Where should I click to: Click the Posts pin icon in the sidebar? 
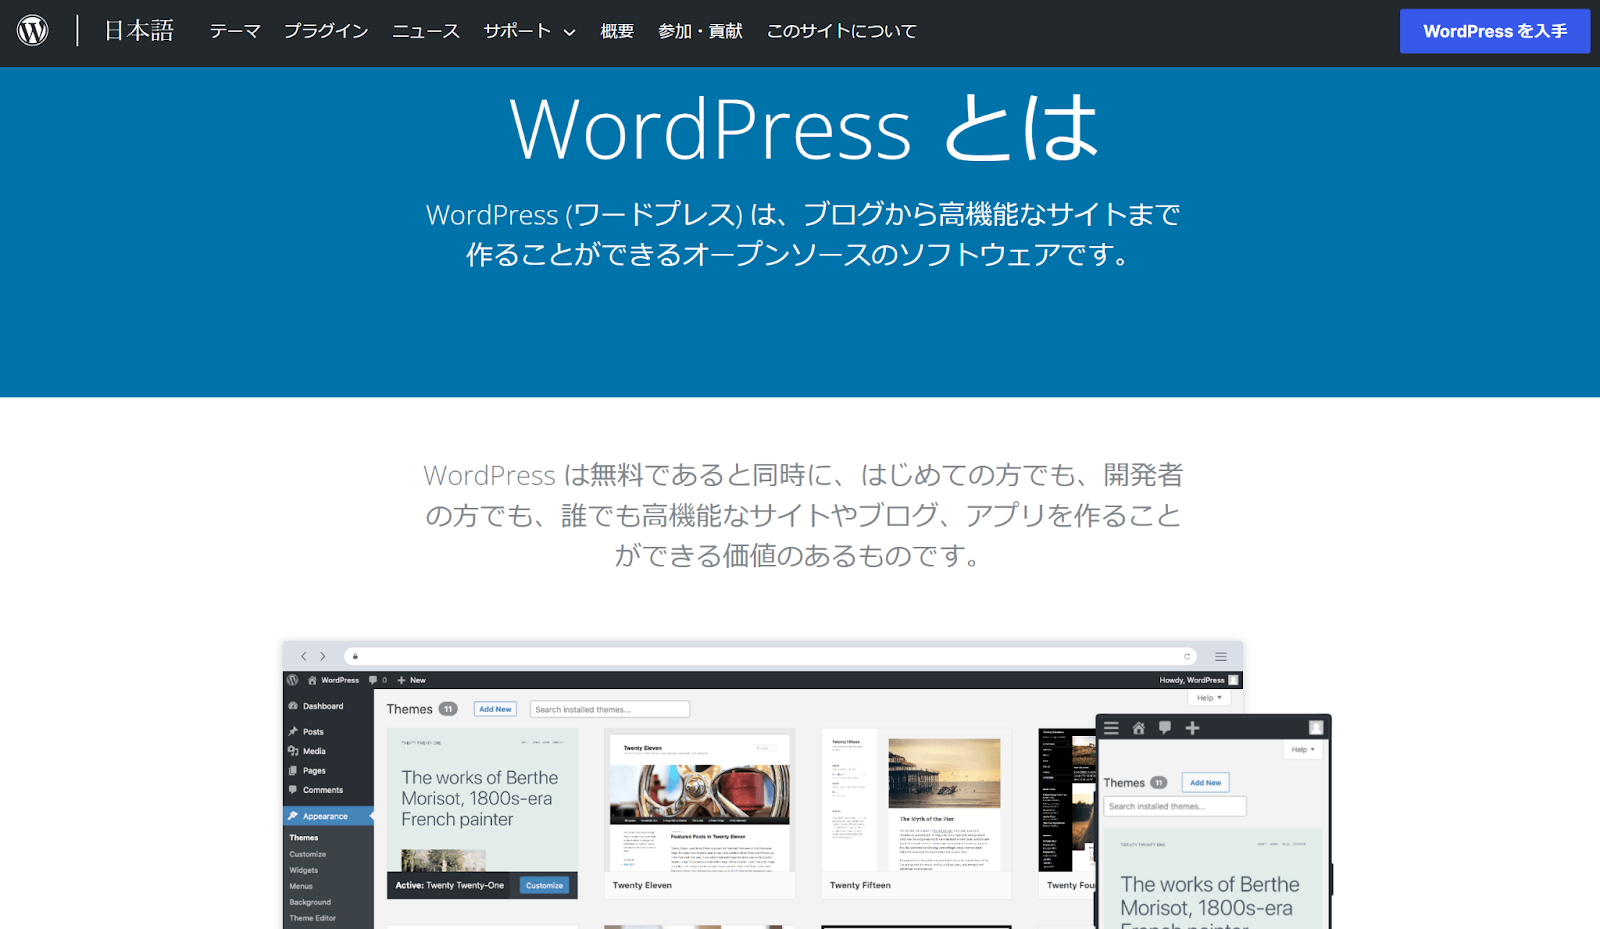(x=293, y=732)
